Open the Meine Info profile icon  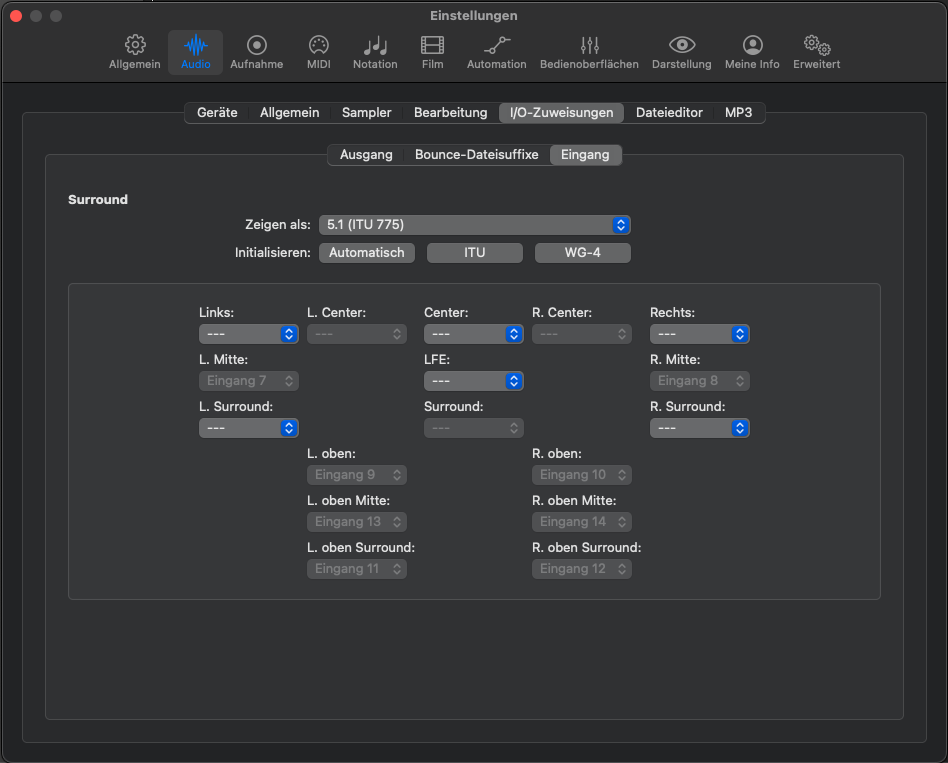[752, 46]
